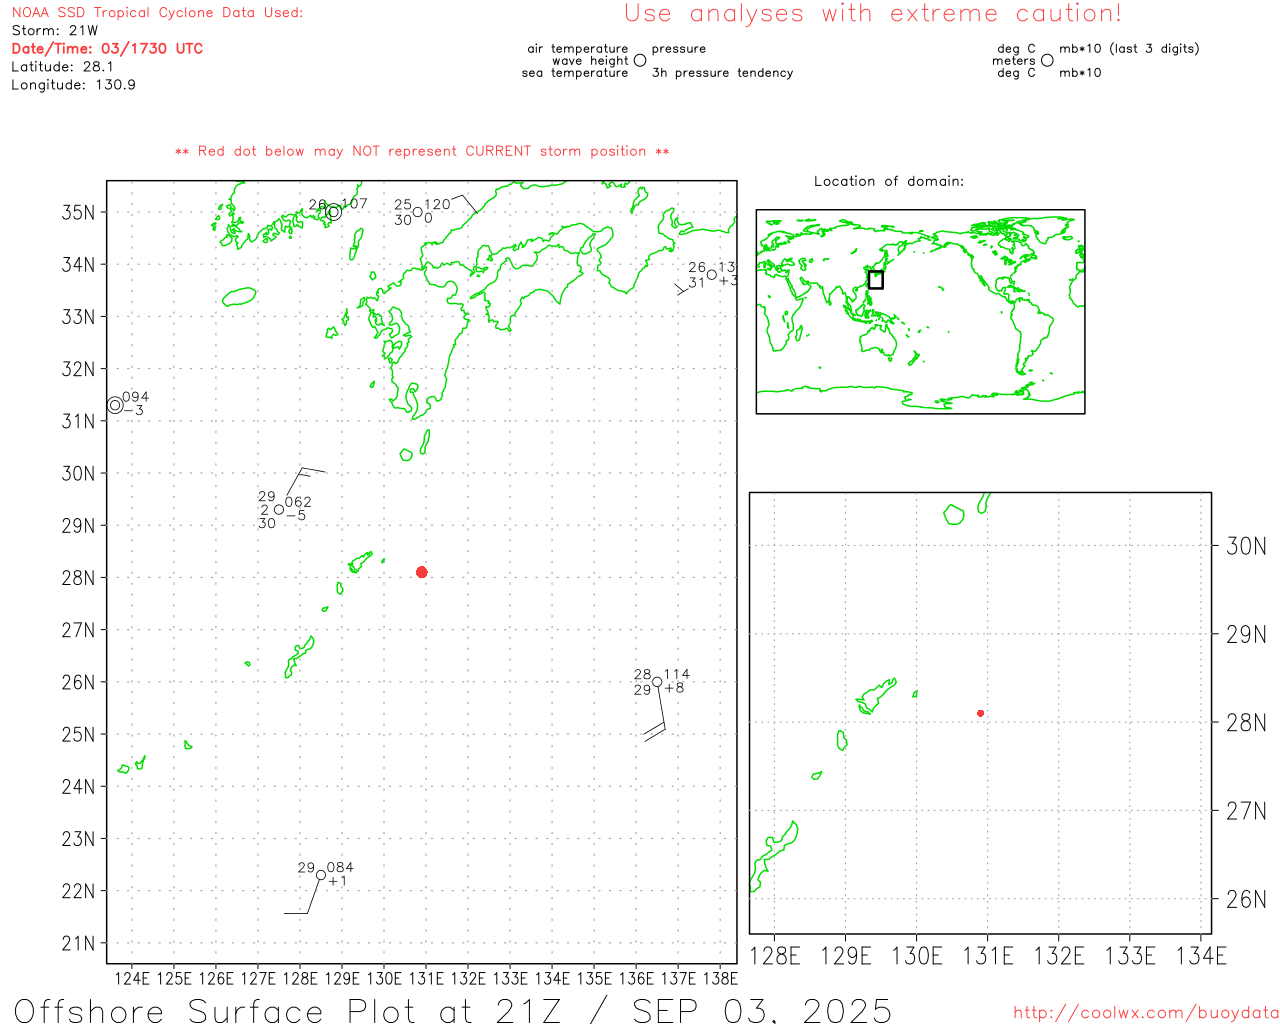1280x1024 pixels.
Task: Click 131E longitude label on main map
Action: click(426, 978)
